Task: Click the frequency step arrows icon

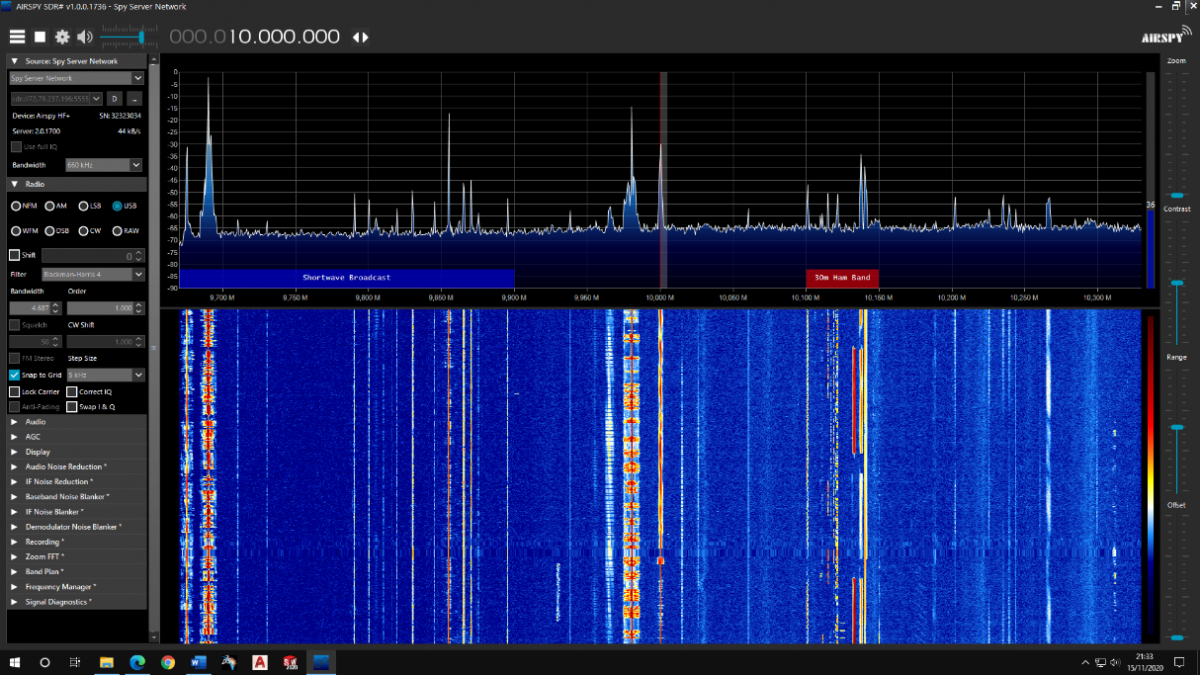Action: pos(360,38)
